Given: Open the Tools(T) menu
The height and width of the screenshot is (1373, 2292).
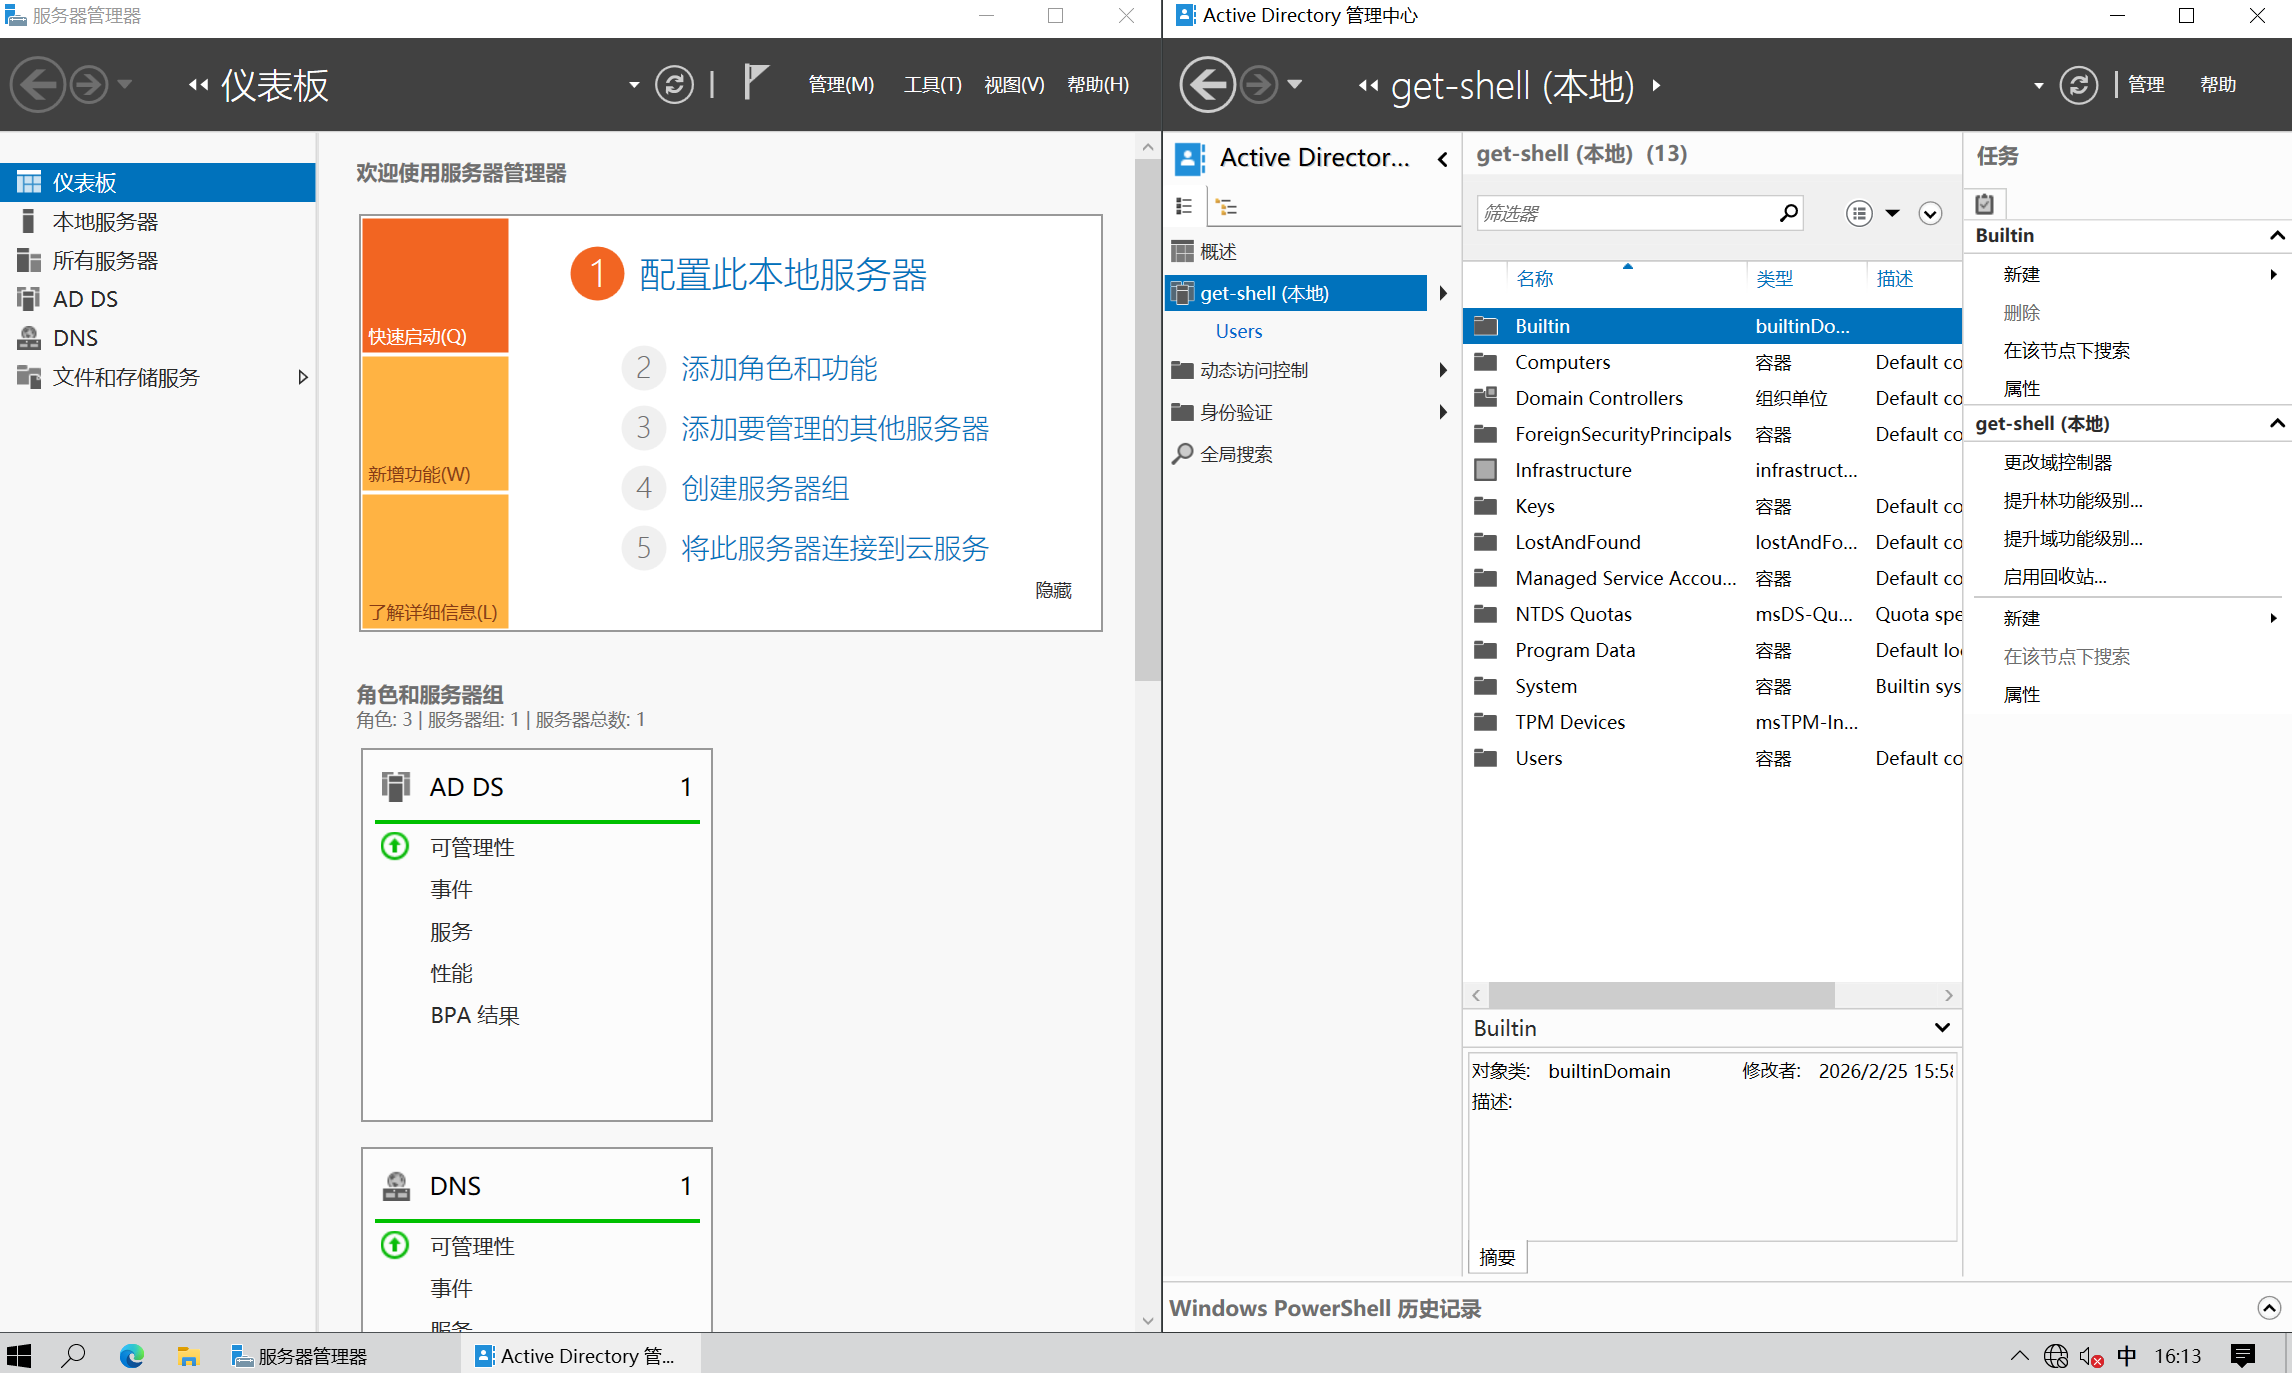Looking at the screenshot, I should click(x=932, y=85).
